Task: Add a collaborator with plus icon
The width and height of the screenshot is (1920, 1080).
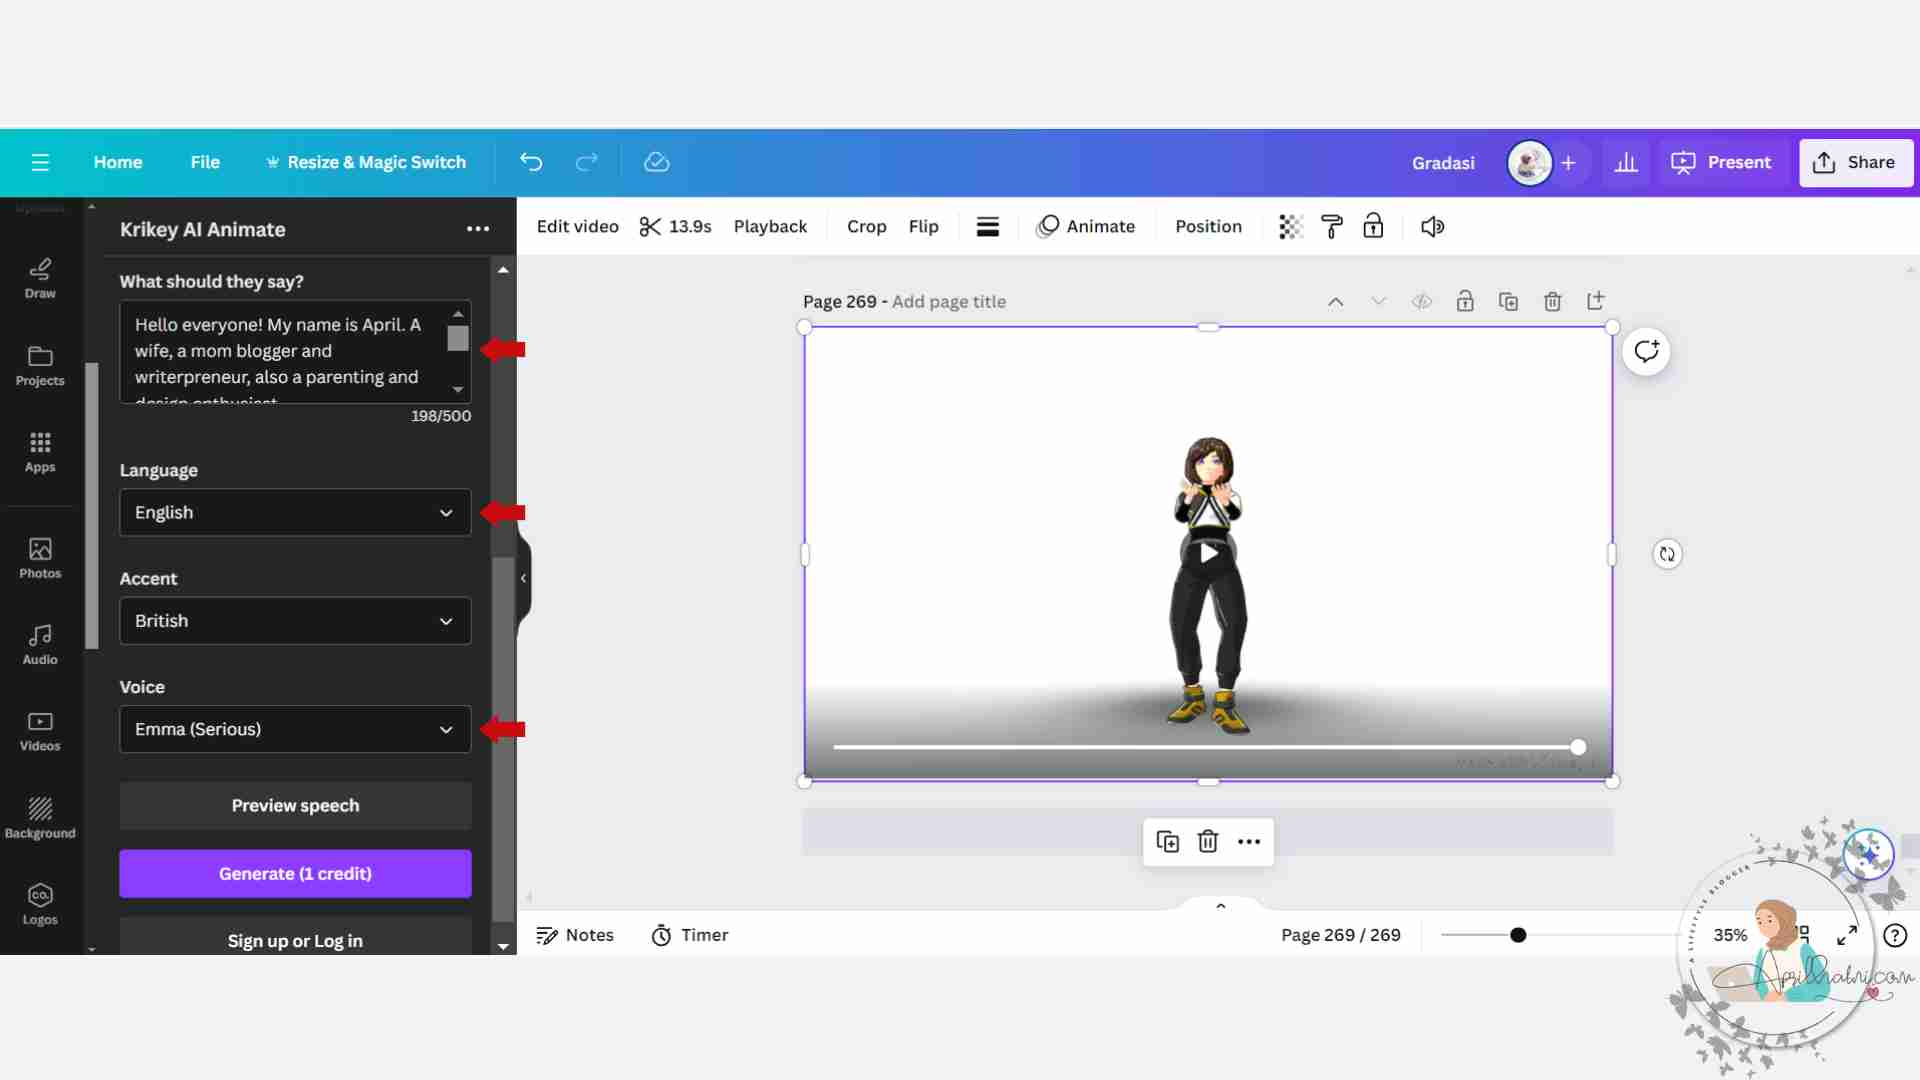Action: point(1568,162)
